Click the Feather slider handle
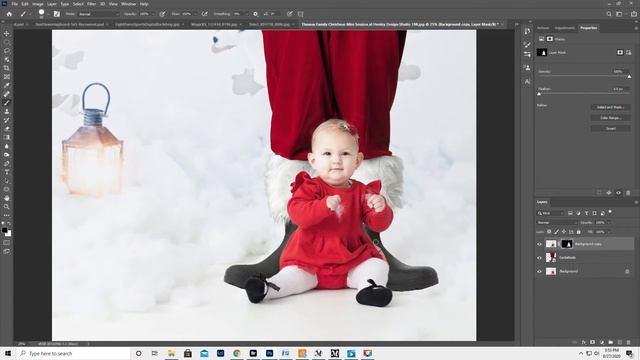The height and width of the screenshot is (360, 640). tap(539, 94)
